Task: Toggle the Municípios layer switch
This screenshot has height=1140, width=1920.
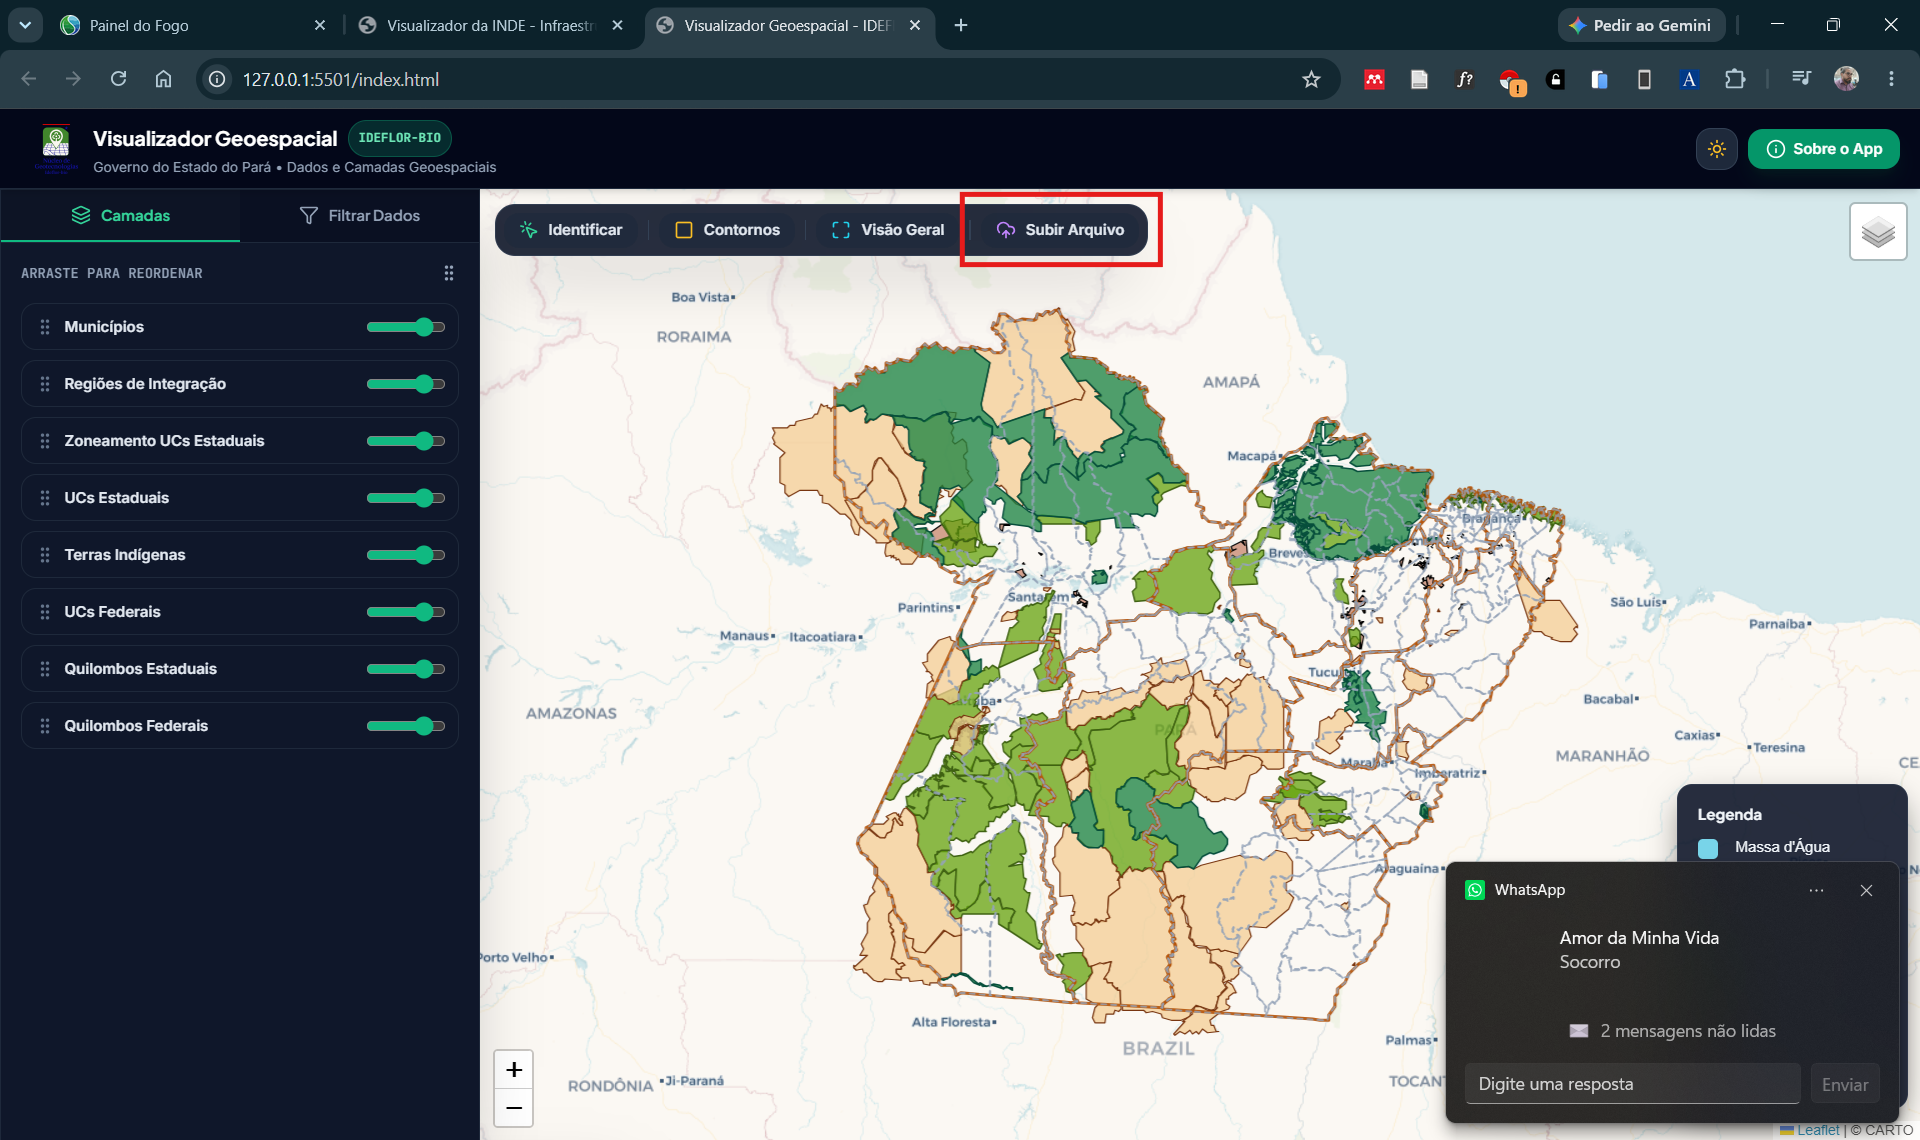Action: pos(405,327)
